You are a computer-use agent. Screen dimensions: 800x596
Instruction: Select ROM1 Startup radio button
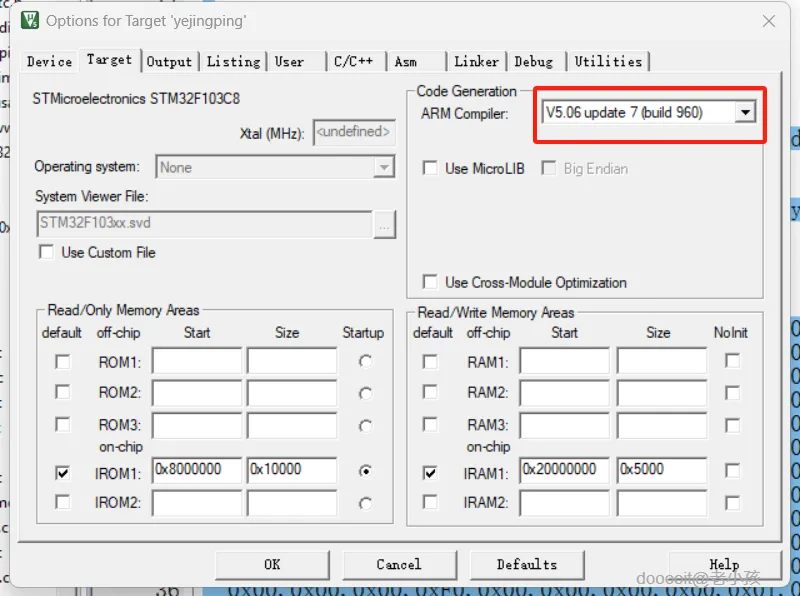point(365,361)
